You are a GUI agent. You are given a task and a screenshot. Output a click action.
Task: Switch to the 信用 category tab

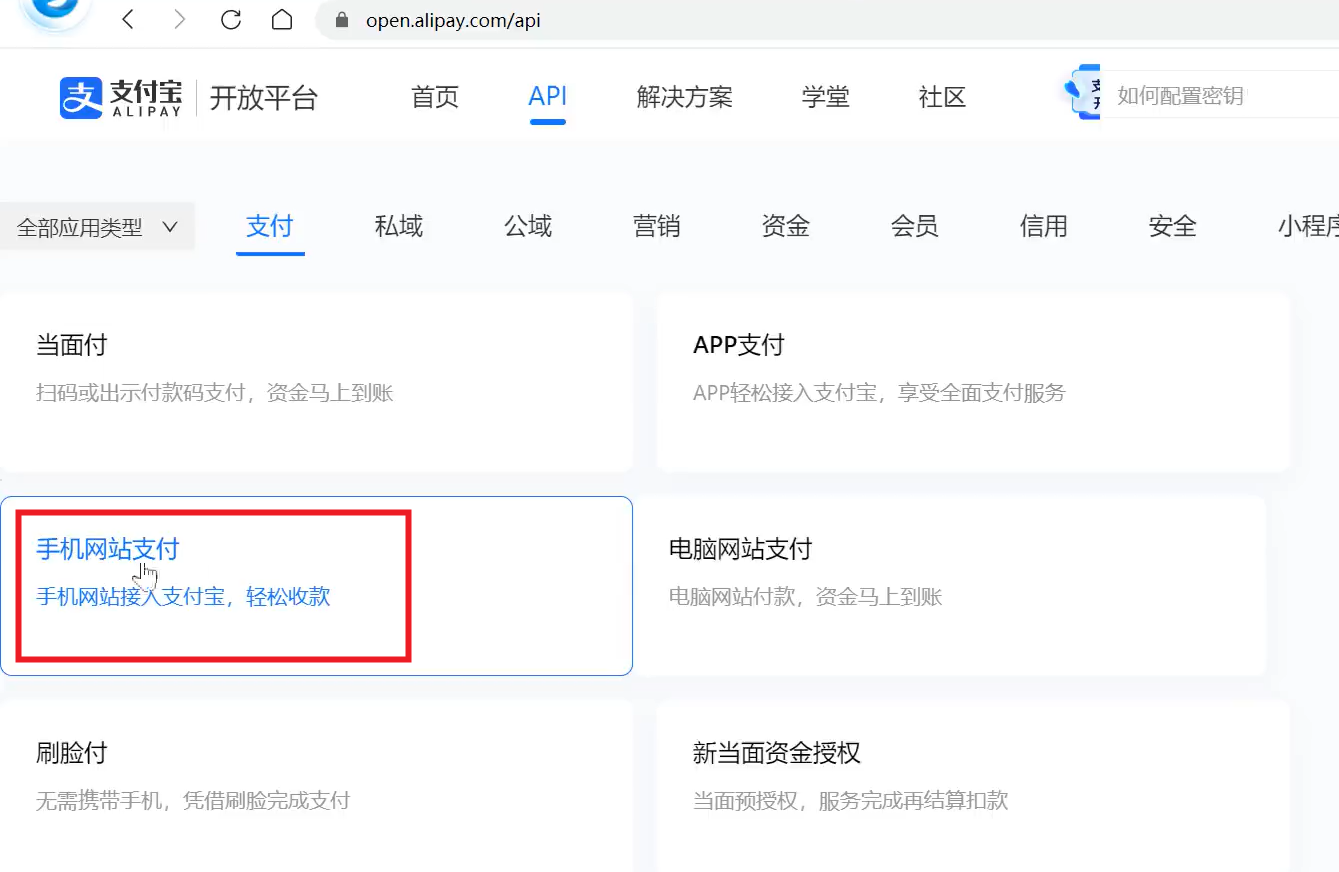coord(1044,226)
